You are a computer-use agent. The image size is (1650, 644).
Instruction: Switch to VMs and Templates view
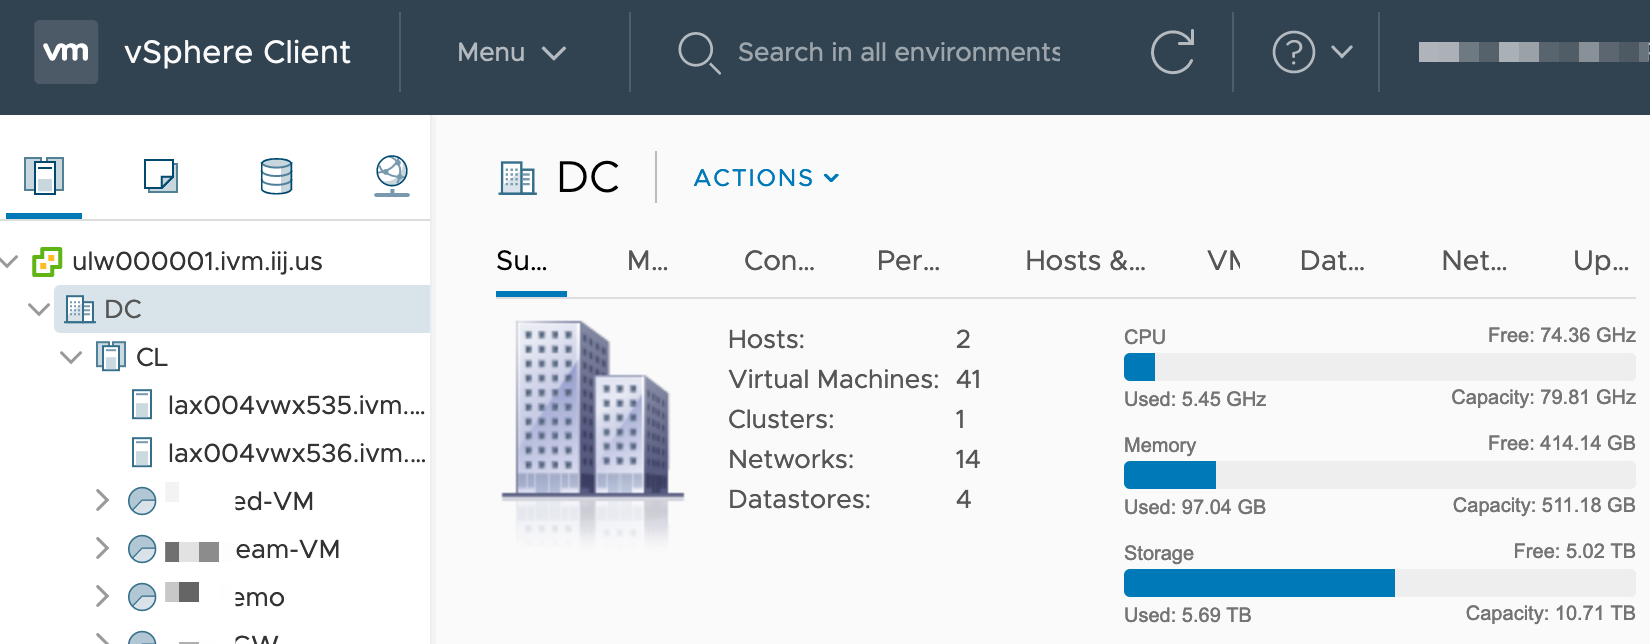tap(160, 176)
